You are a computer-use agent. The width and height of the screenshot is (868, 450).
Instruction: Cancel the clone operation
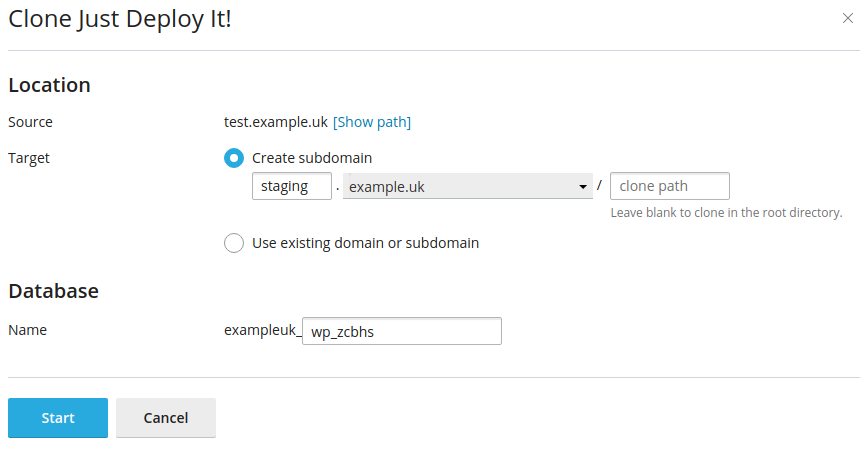tap(166, 418)
